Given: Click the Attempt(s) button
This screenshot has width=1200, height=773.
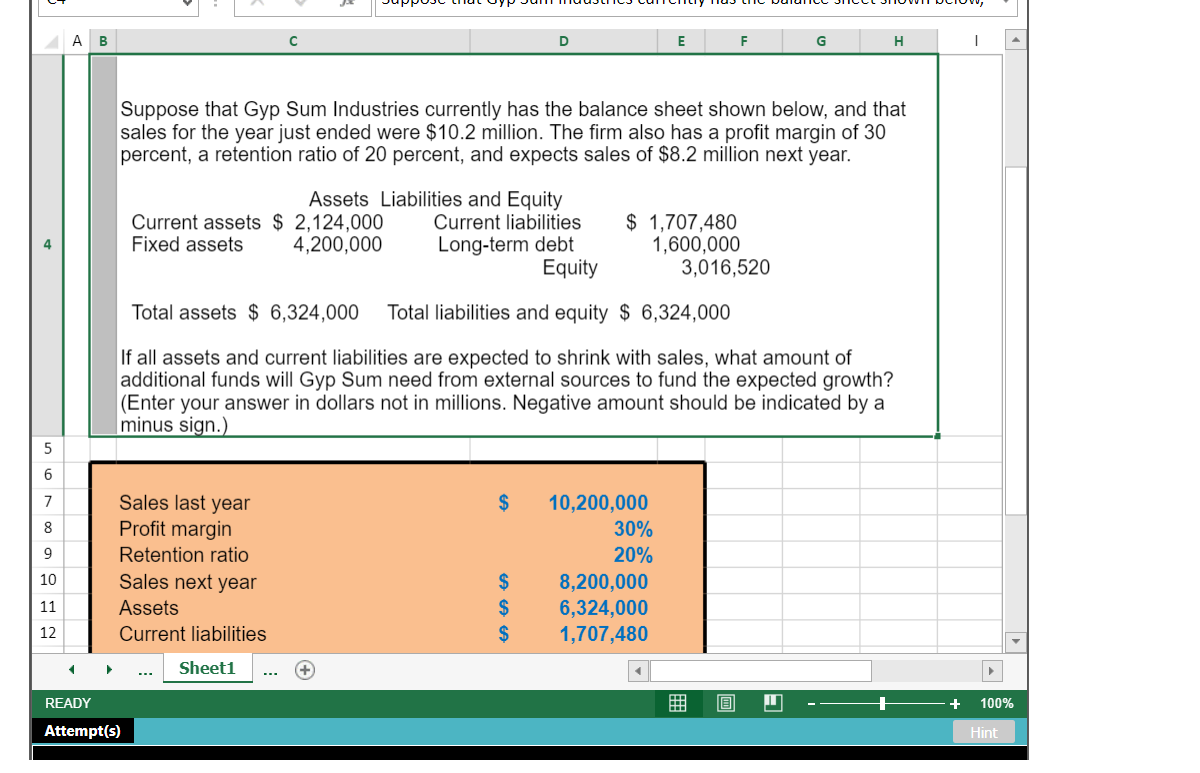Looking at the screenshot, I should (82, 730).
